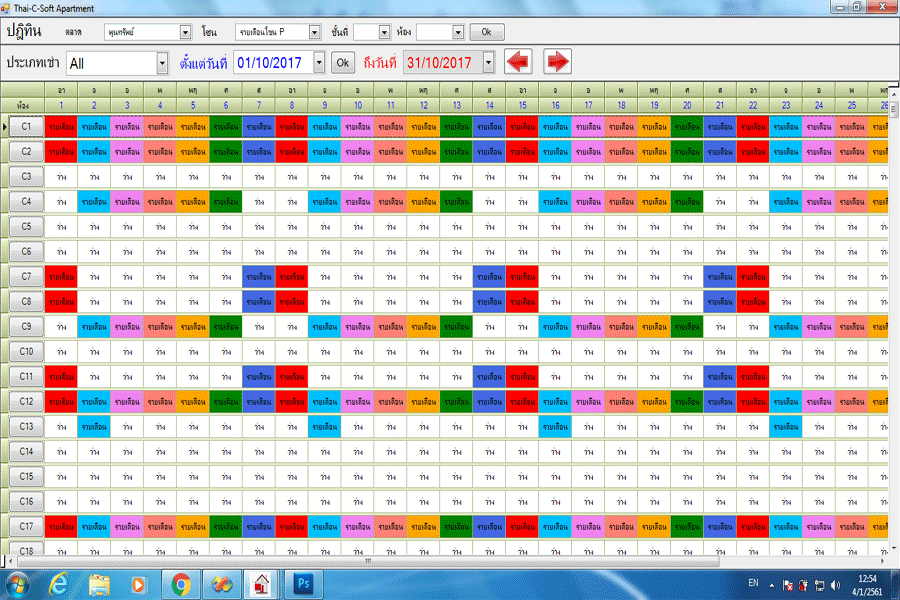Expand the ประเภทเช่า 'All' dropdown
Screen dimensions: 900x600
coord(162,63)
